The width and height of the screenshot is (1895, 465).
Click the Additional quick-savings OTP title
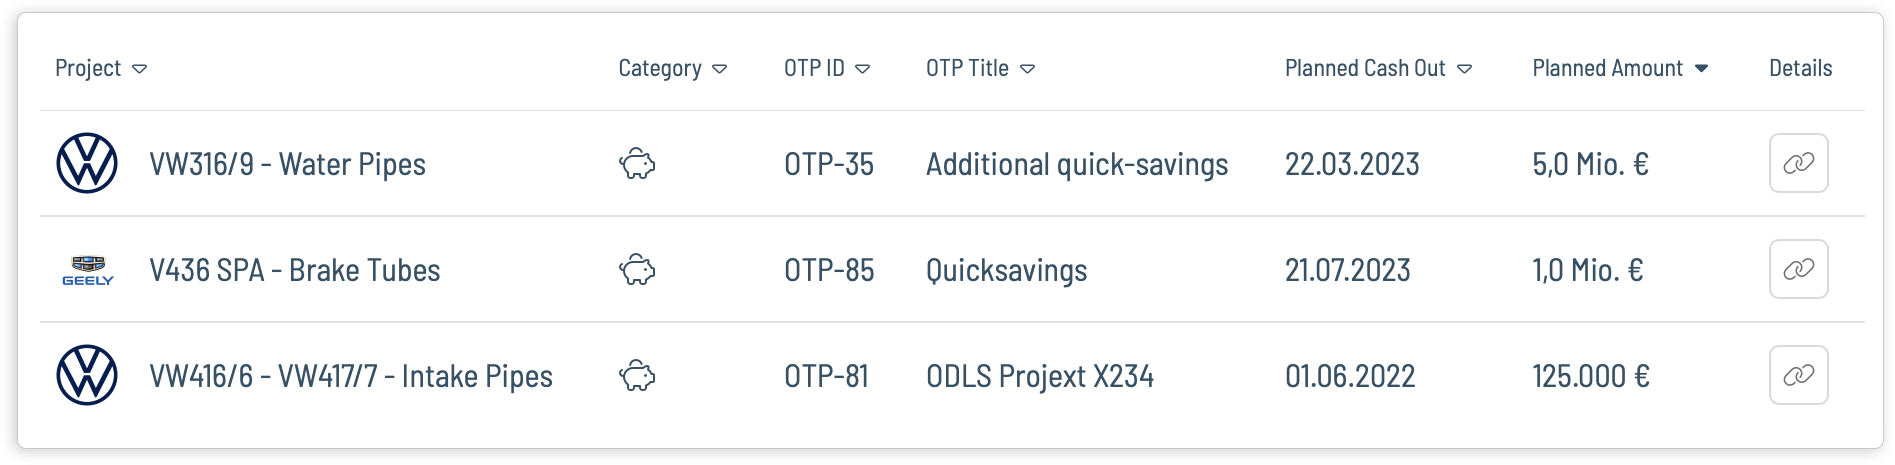1077,164
